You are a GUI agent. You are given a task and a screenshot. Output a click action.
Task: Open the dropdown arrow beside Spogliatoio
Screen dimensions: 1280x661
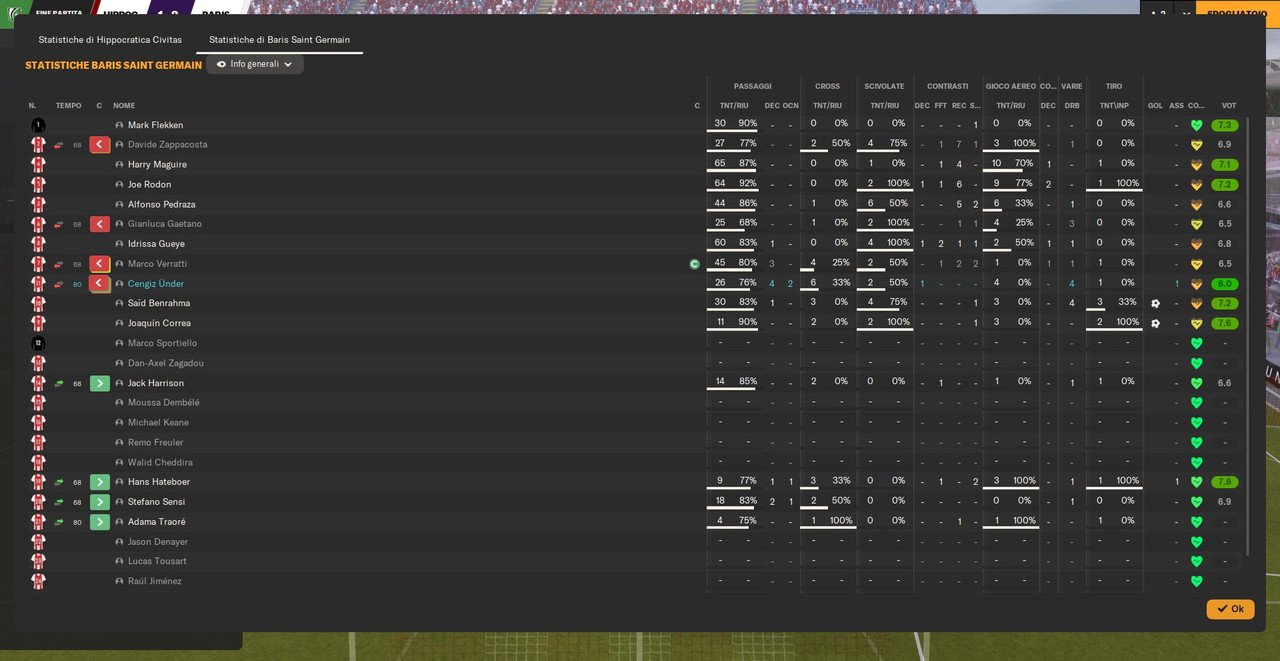(x=1186, y=14)
